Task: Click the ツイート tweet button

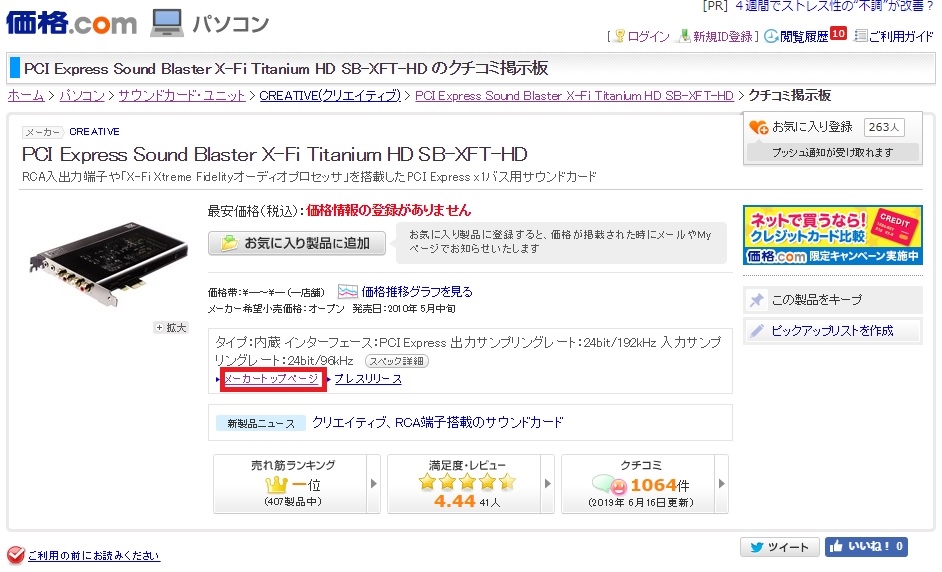Action: tap(780, 547)
